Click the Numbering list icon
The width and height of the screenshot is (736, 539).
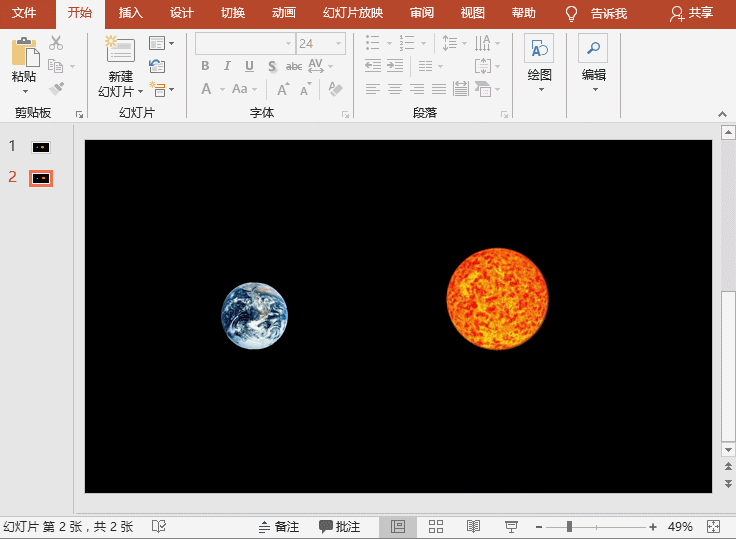click(406, 43)
